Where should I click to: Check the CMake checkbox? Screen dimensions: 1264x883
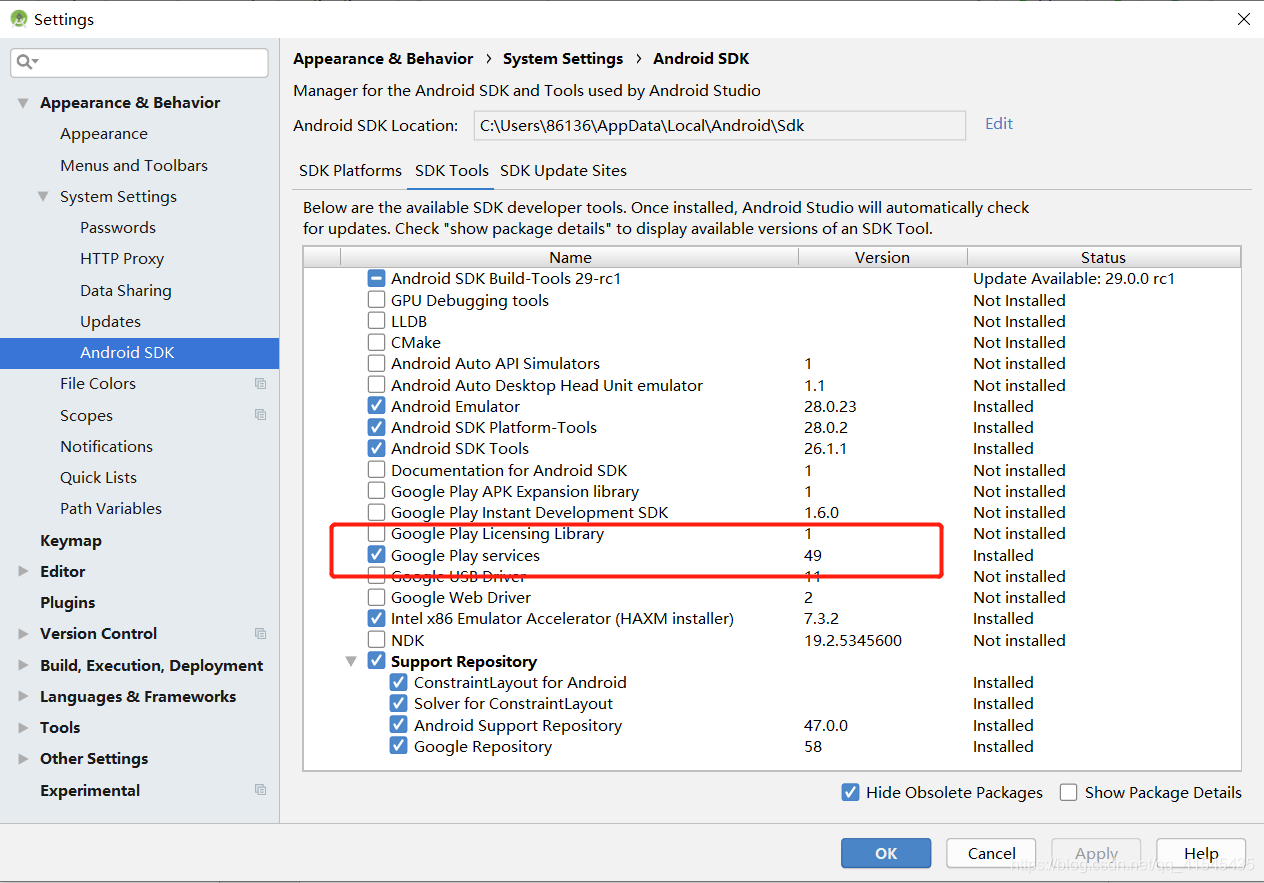[376, 342]
